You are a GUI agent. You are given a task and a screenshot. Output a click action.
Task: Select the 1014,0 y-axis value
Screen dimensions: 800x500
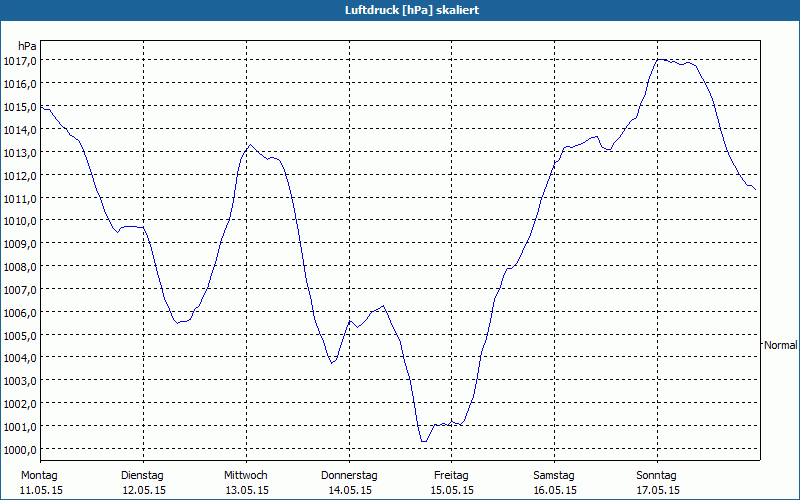pos(20,130)
